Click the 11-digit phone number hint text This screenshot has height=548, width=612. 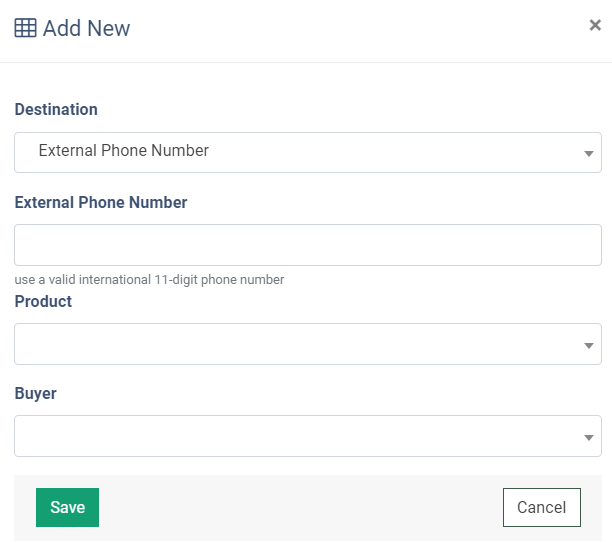(149, 279)
